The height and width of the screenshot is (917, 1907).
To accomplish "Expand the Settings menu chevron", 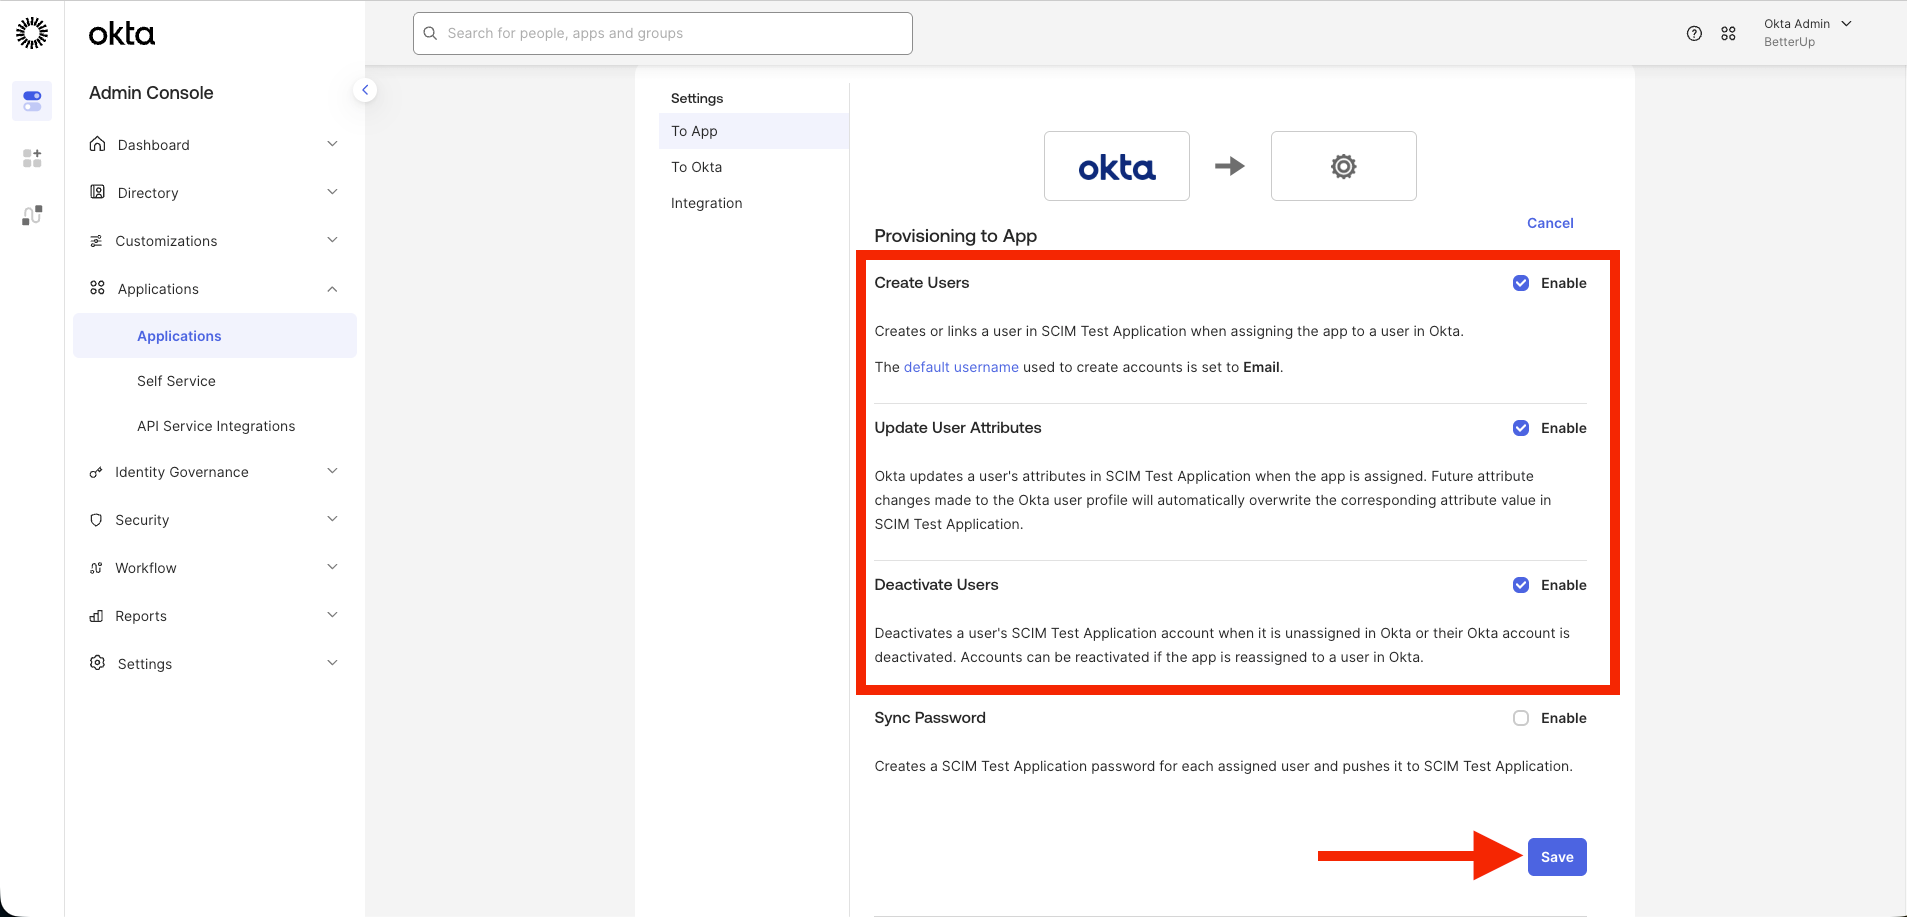I will click(332, 663).
